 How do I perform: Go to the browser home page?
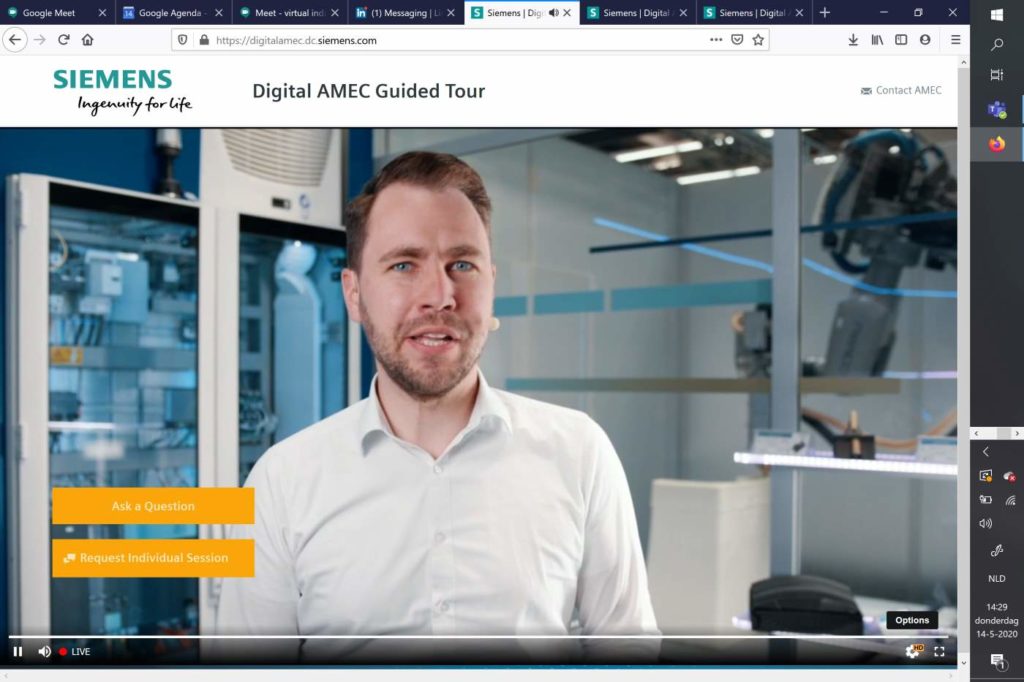(x=87, y=40)
